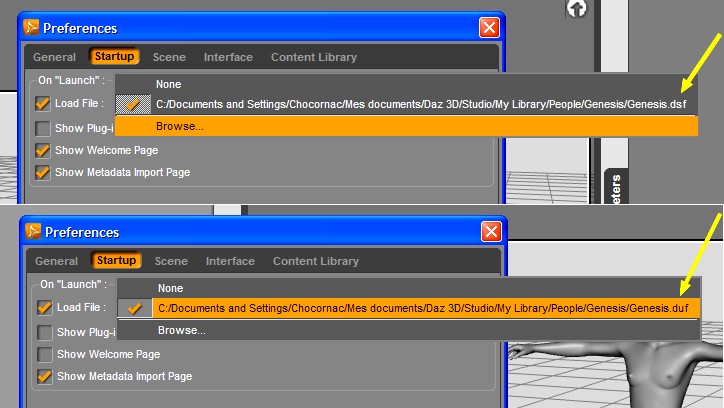Select the Startup tab in the lower Preferences window
This screenshot has height=408, width=724.
116,260
